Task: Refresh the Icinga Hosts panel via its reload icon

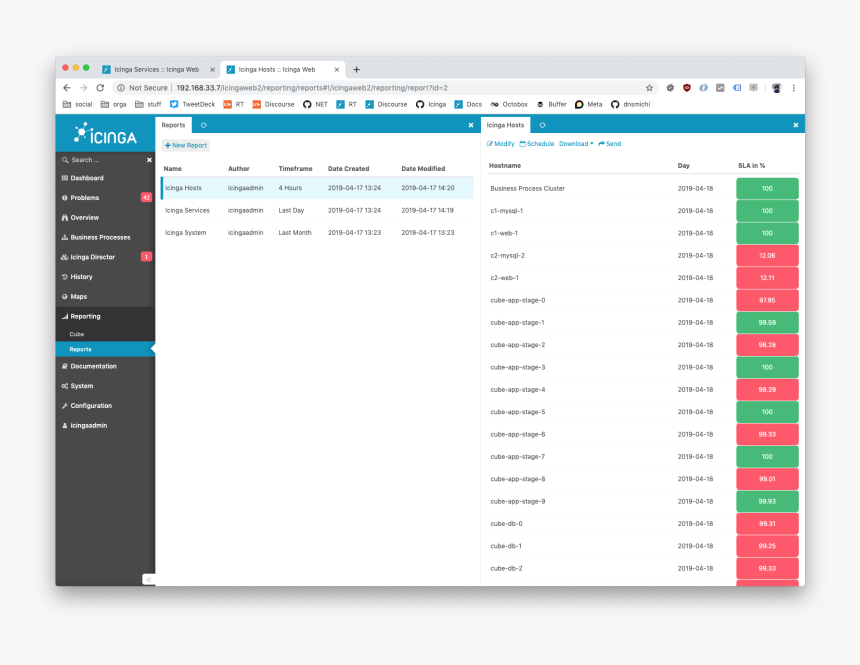Action: [542, 125]
